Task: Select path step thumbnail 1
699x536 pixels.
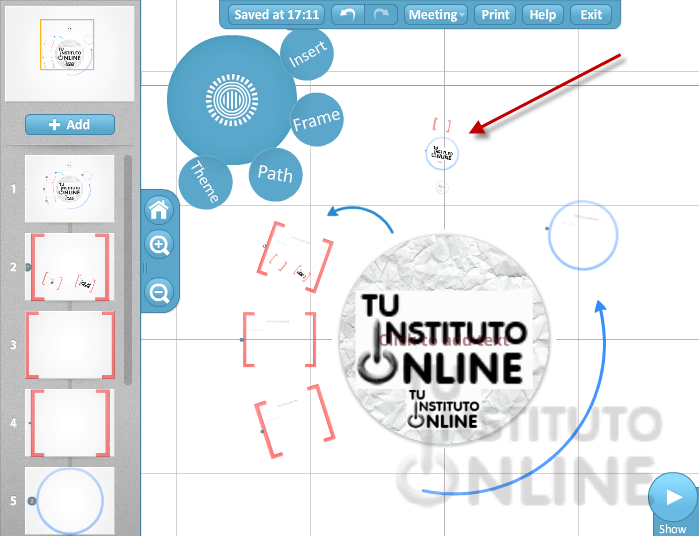Action: [x=70, y=189]
